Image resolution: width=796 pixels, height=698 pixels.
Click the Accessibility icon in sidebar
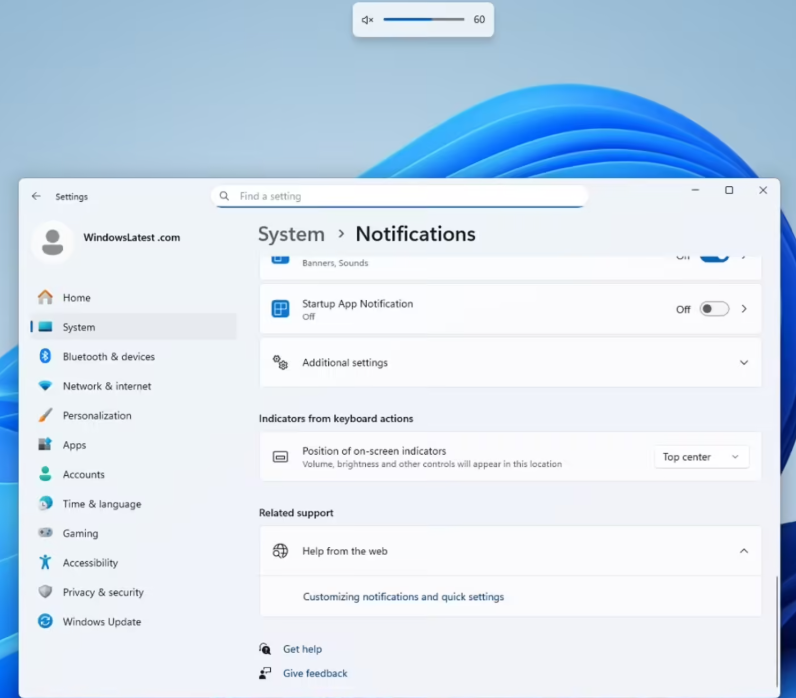pyautogui.click(x=45, y=563)
